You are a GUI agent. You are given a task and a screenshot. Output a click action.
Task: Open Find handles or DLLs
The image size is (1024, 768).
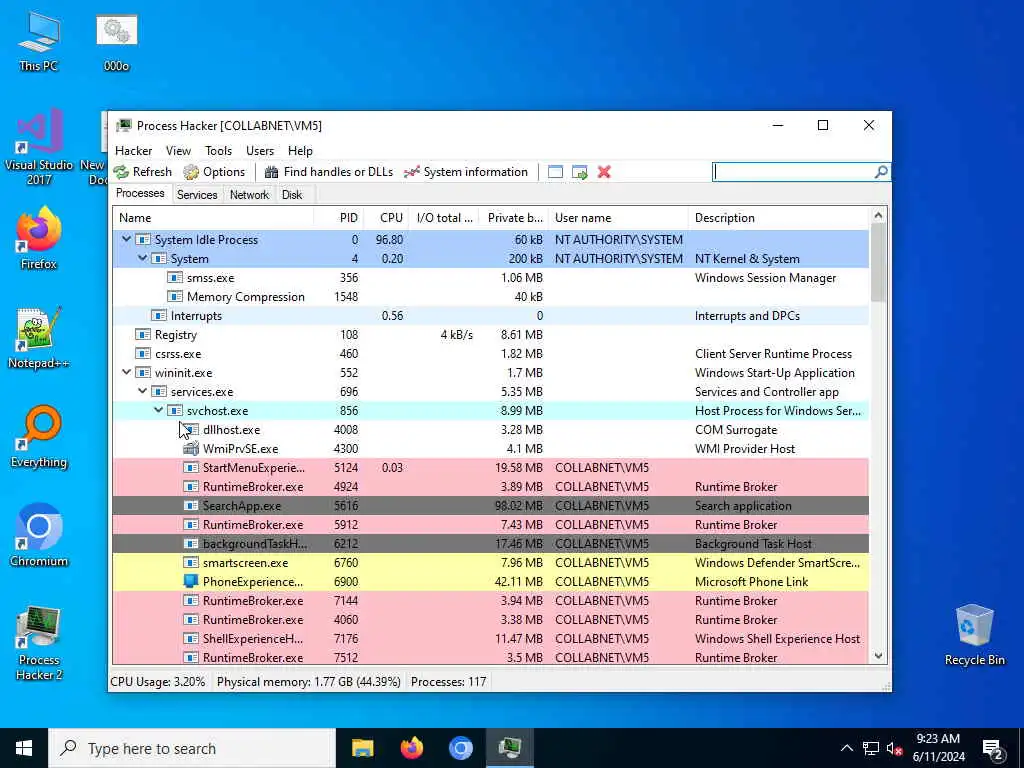[329, 172]
